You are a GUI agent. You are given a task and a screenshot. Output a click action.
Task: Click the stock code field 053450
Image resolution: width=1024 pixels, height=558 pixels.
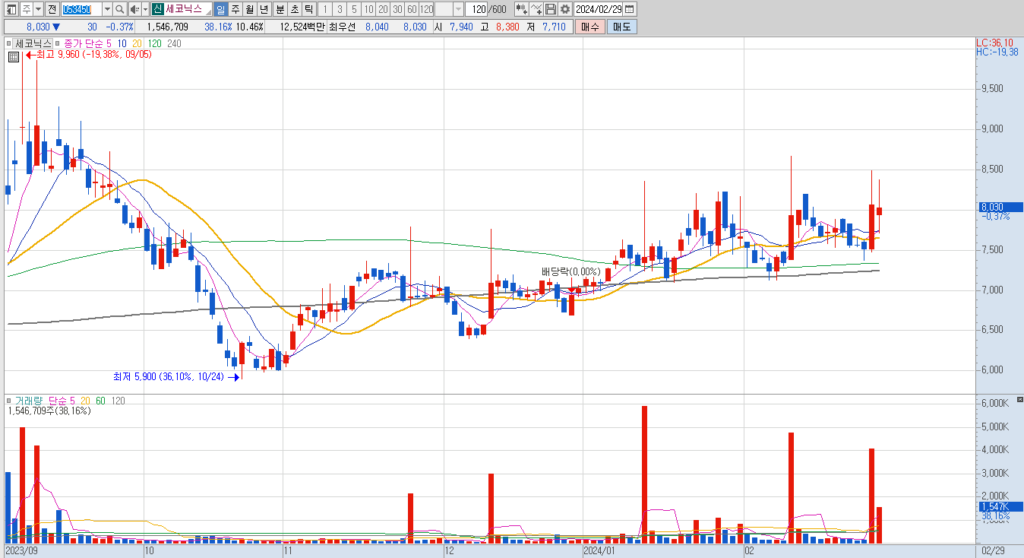pyautogui.click(x=81, y=9)
